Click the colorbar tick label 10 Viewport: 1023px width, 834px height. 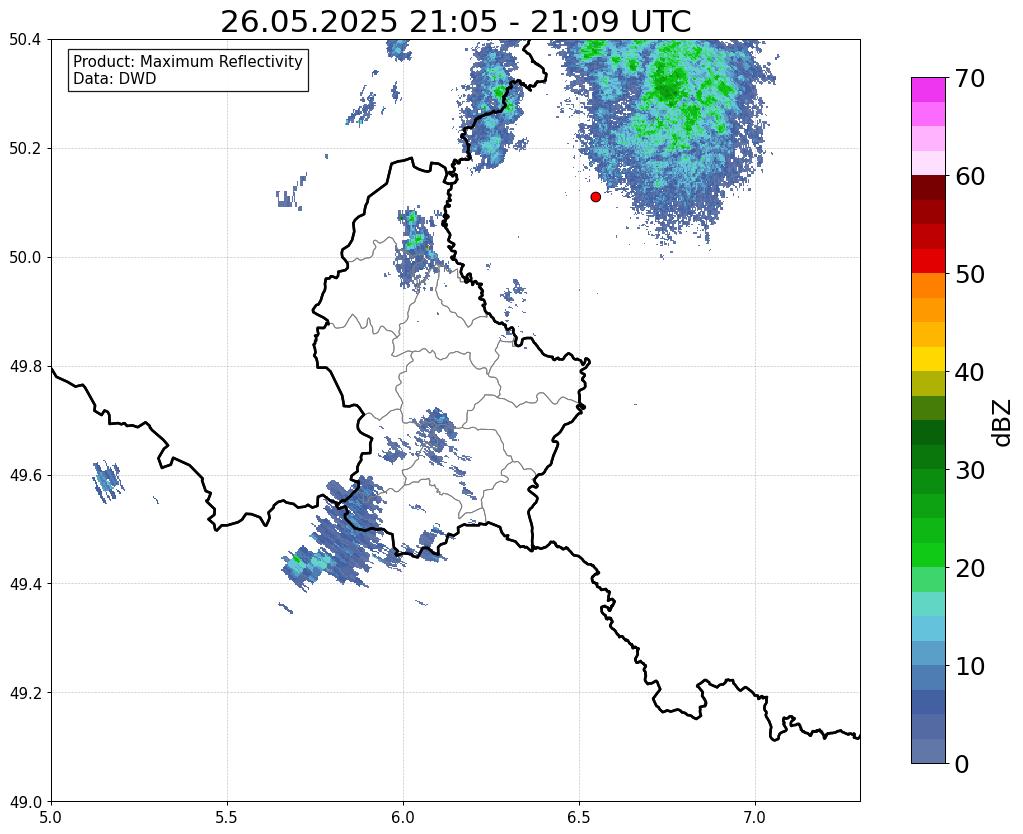click(970, 666)
